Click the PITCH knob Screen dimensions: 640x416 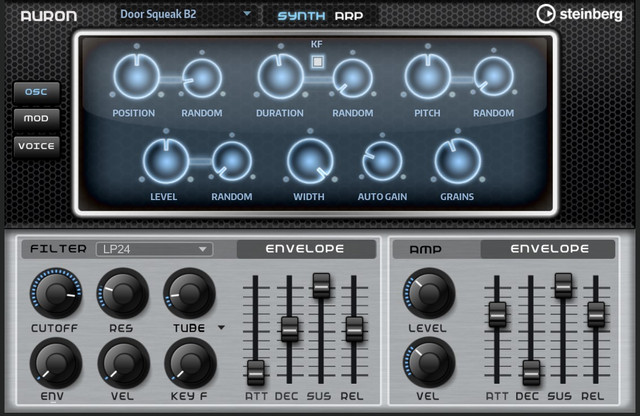pyautogui.click(x=427, y=76)
